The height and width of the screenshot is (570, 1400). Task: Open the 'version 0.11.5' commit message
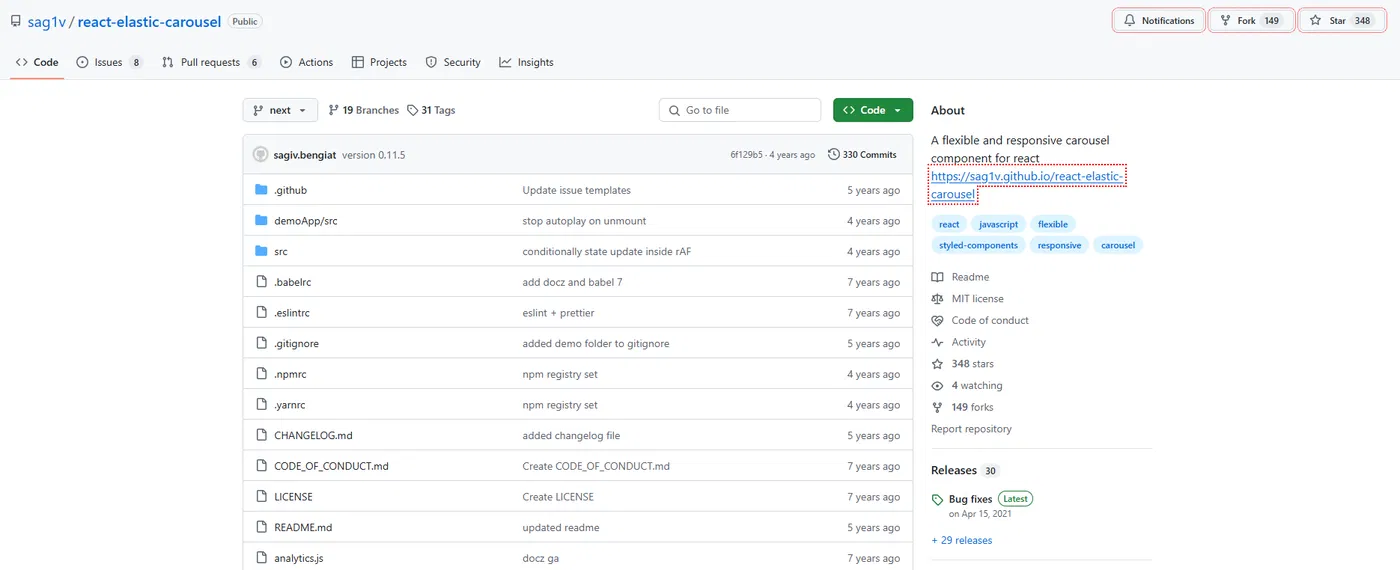tap(373, 155)
